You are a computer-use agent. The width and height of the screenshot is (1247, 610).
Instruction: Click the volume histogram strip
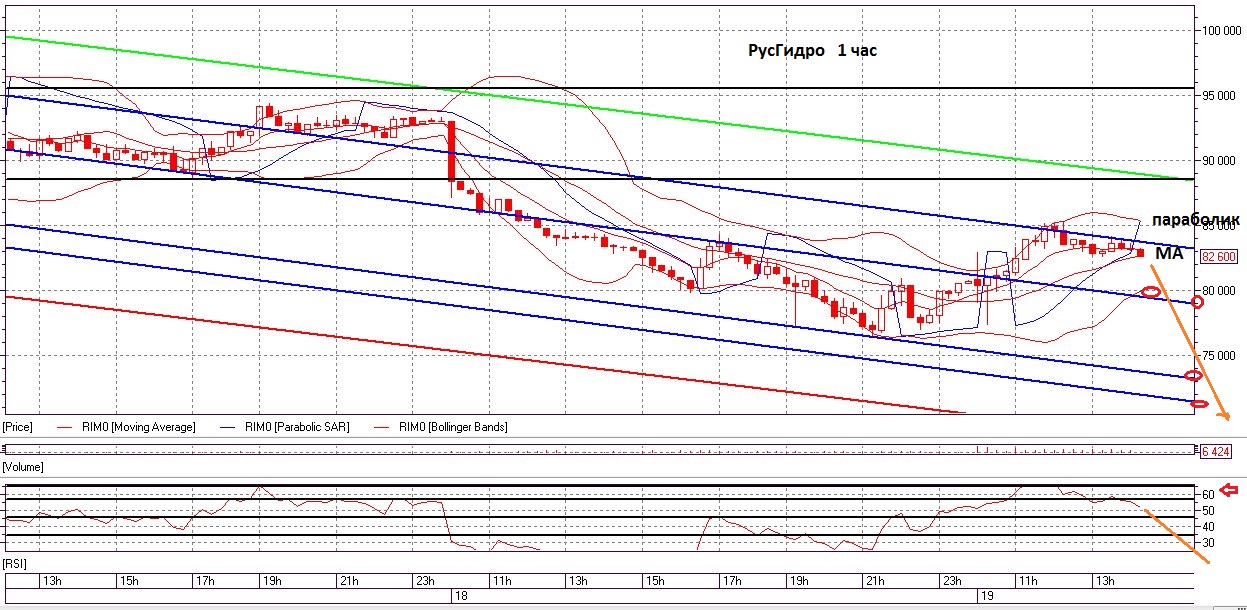coord(600,451)
